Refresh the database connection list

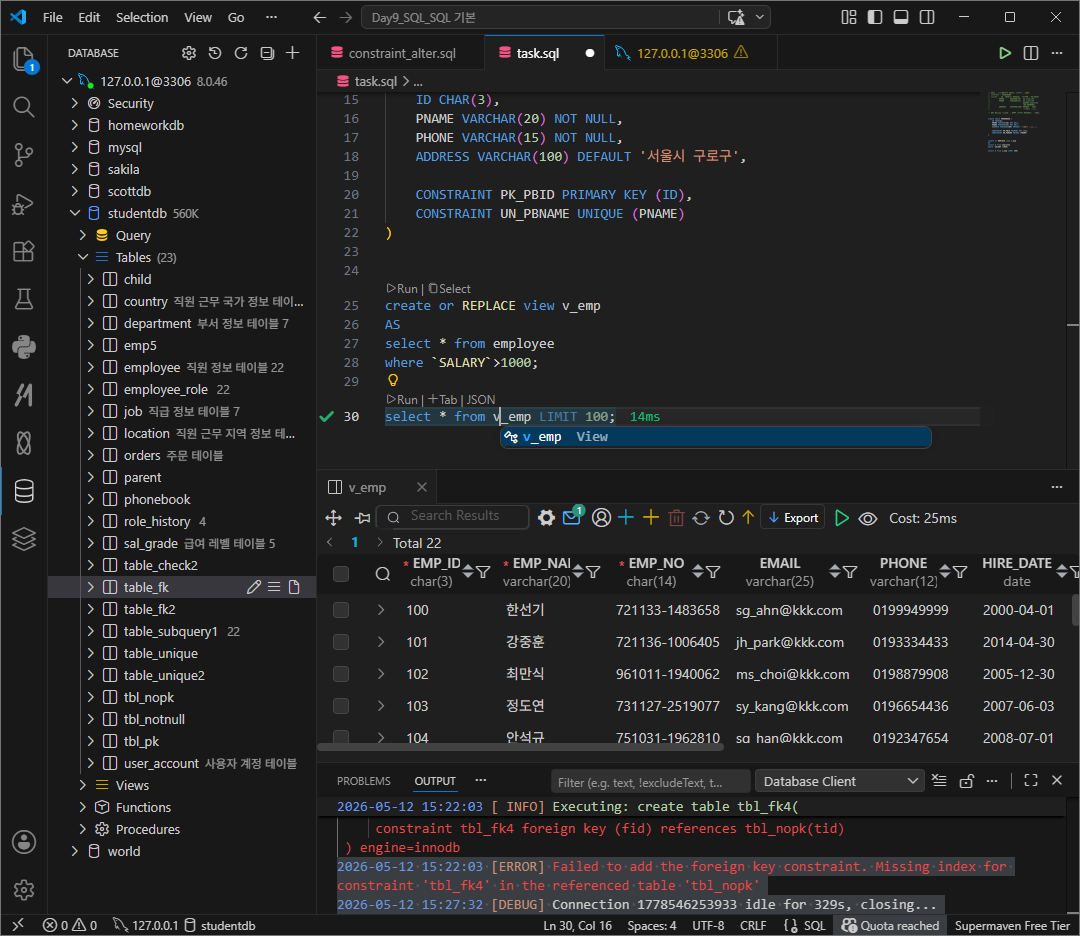click(x=241, y=53)
